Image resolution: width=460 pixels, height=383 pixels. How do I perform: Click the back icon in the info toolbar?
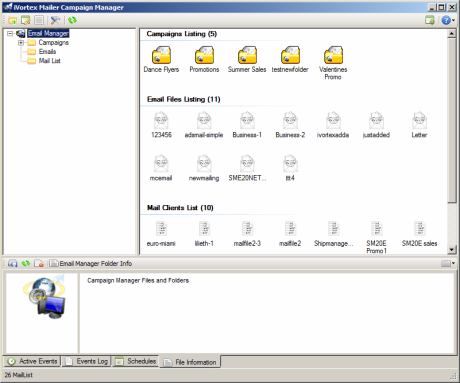(x=13, y=264)
